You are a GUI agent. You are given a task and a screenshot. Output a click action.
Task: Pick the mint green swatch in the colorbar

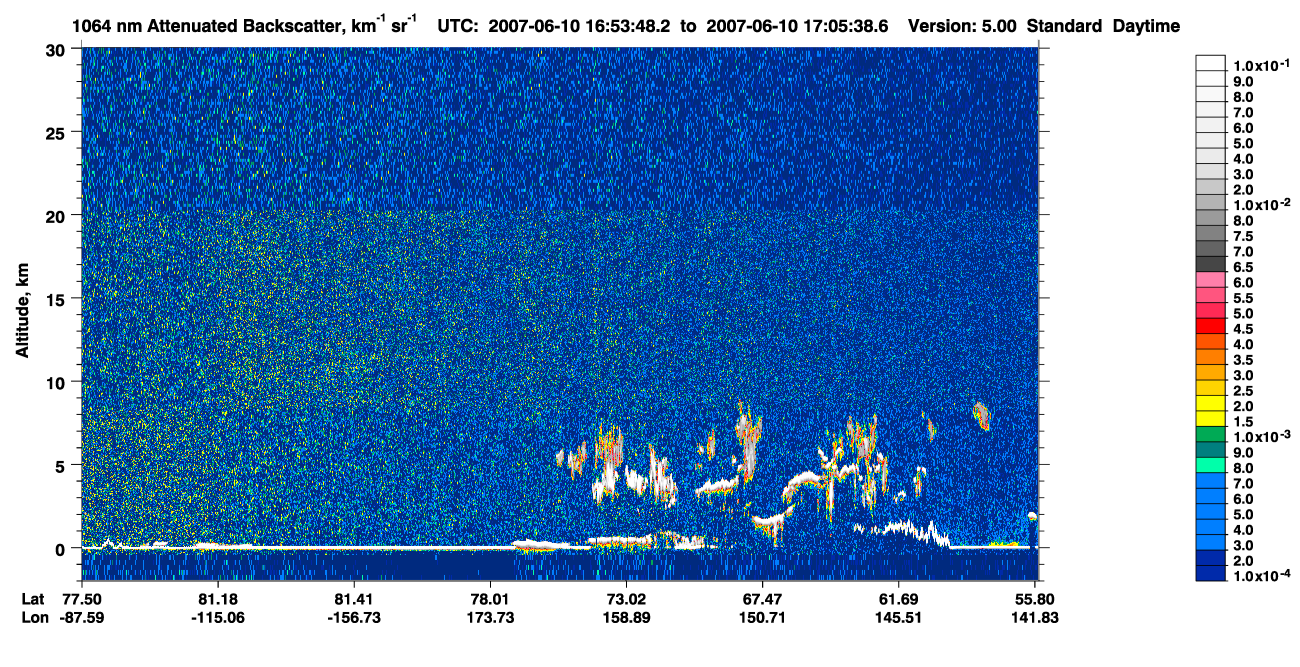1211,465
